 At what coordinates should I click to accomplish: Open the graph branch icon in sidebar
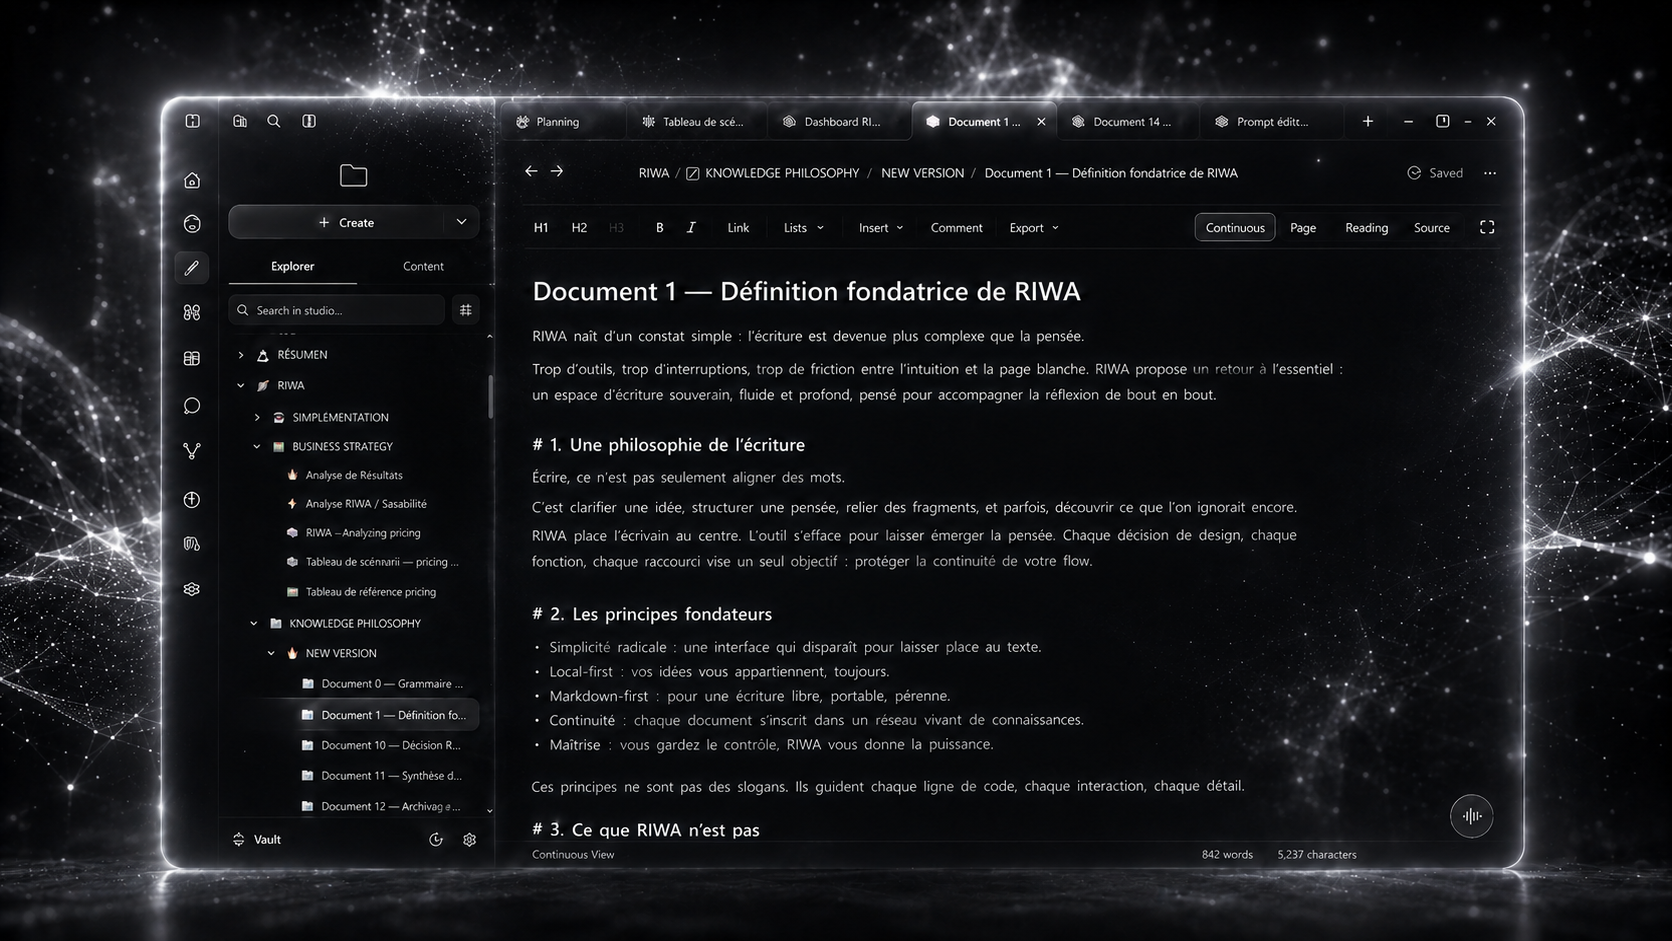[x=192, y=451]
